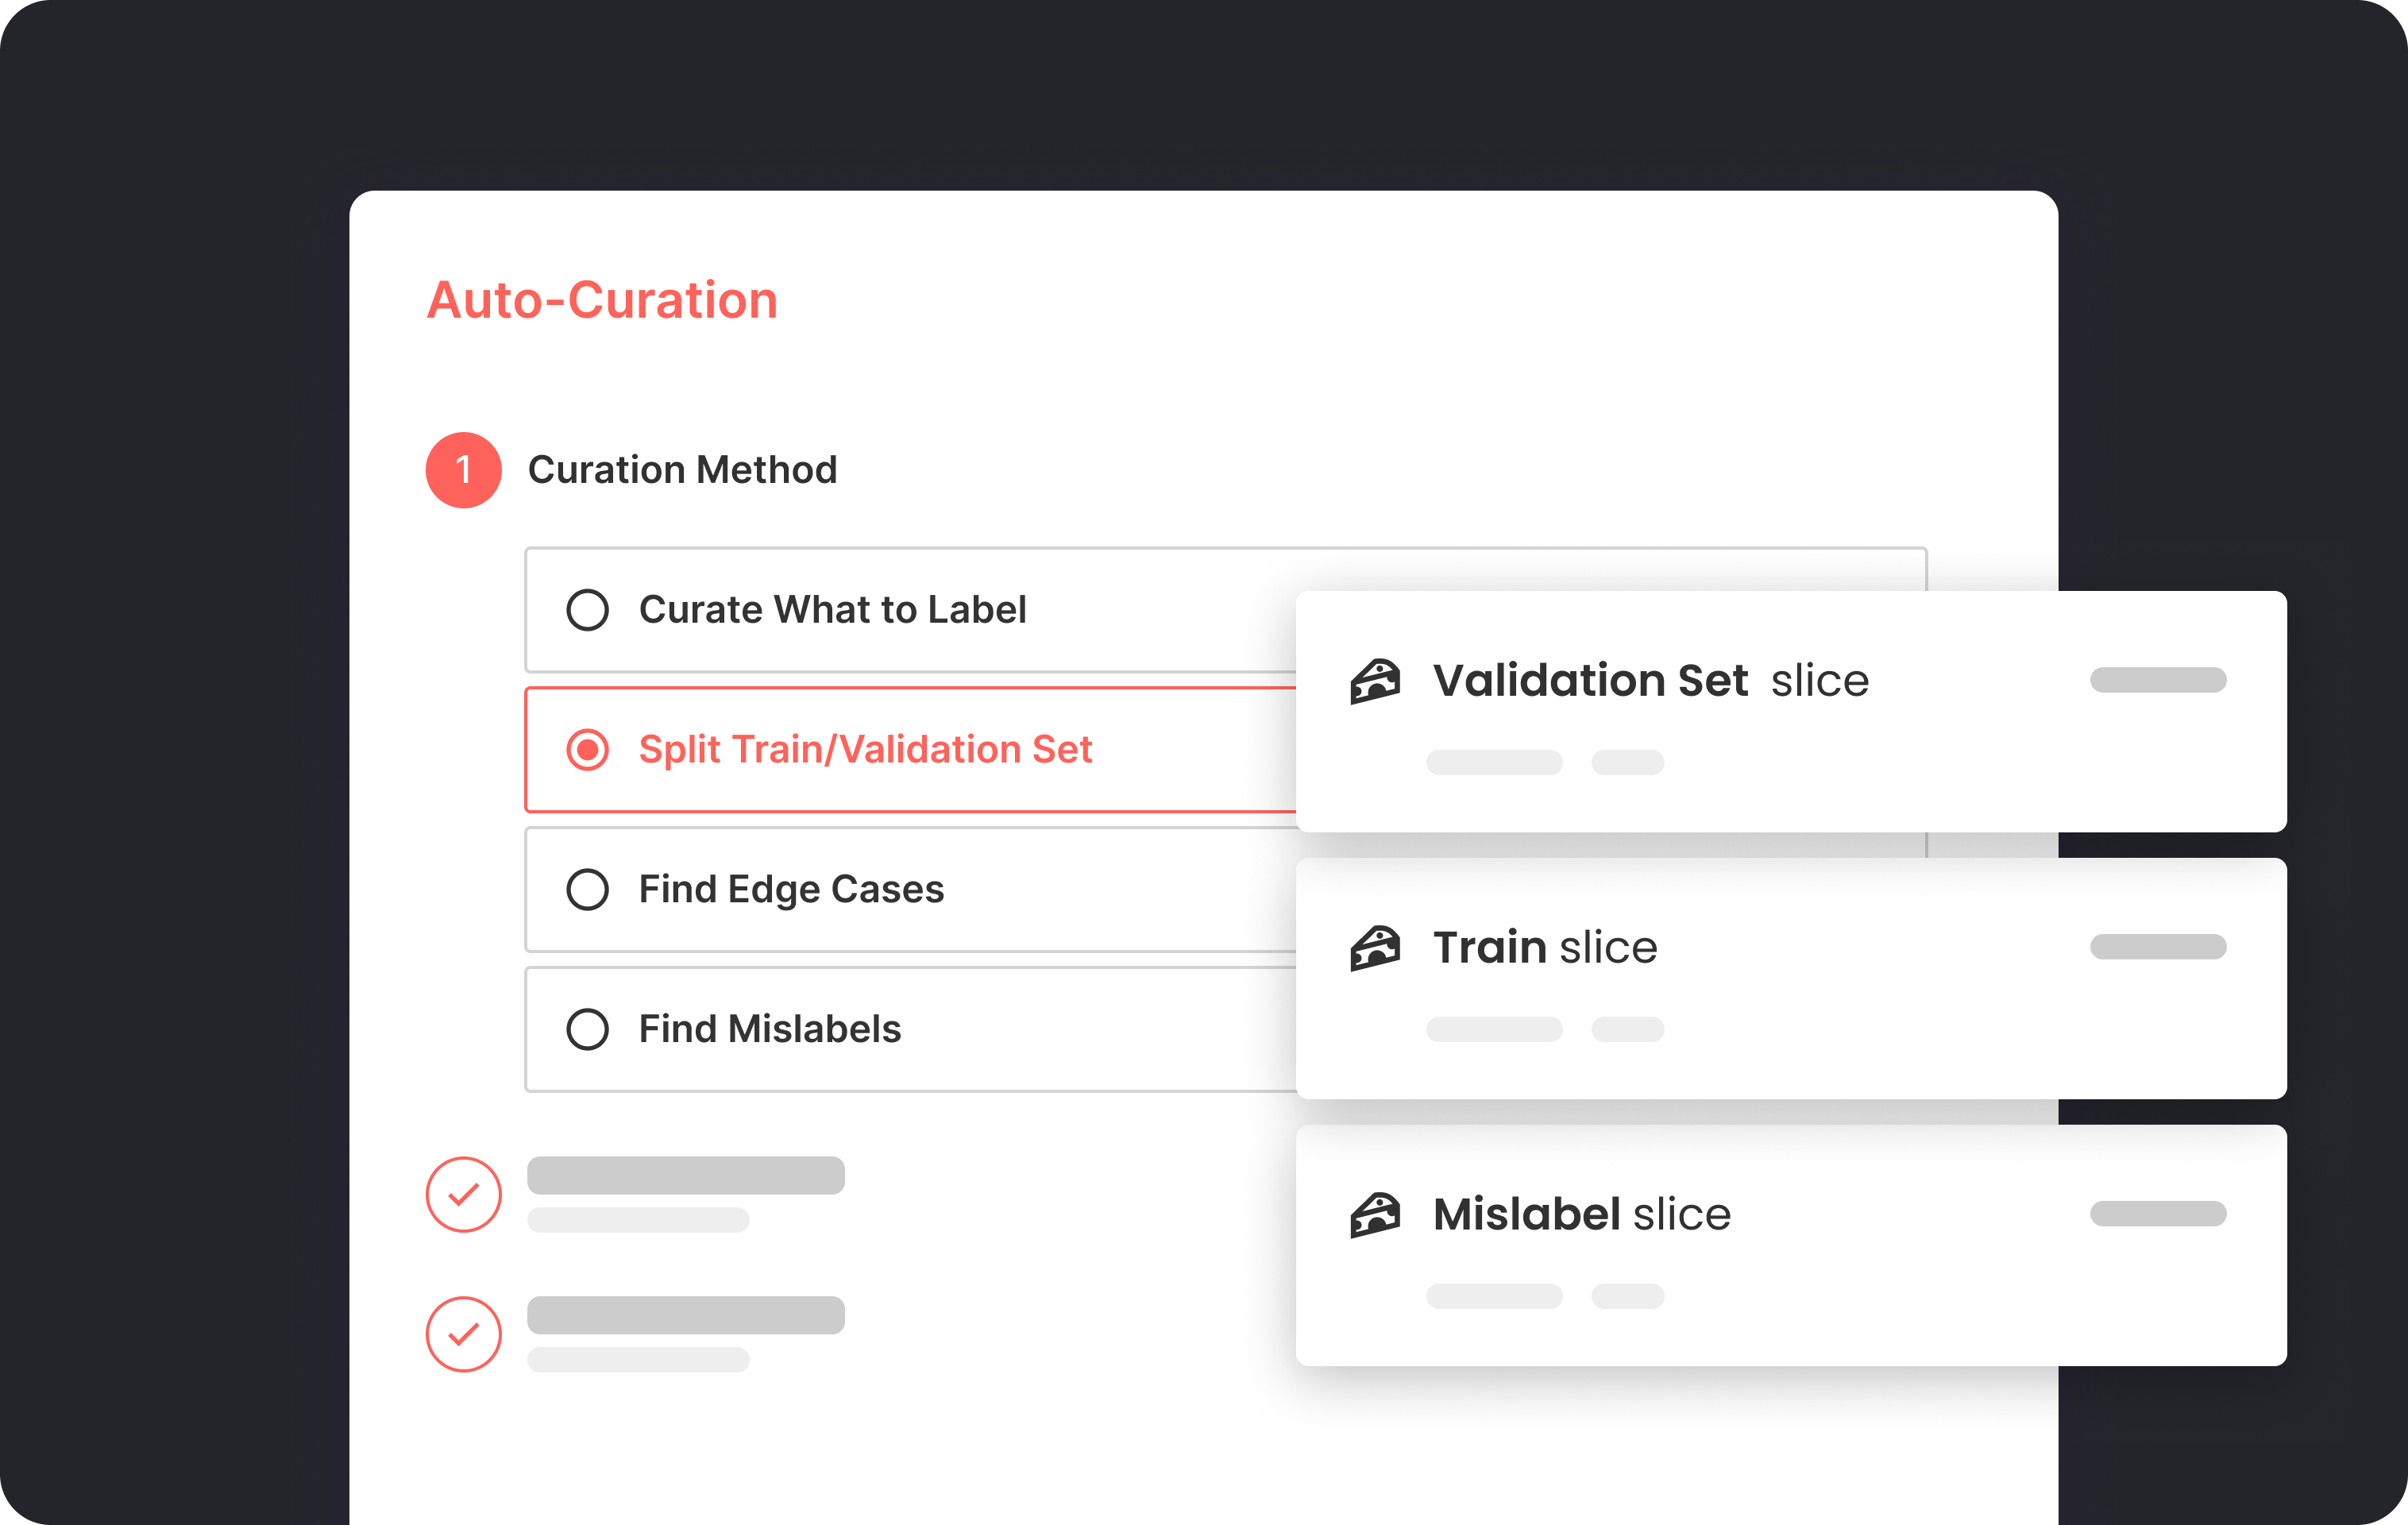Click the first red checkmark circle
This screenshot has height=1525, width=2408.
[x=463, y=1194]
